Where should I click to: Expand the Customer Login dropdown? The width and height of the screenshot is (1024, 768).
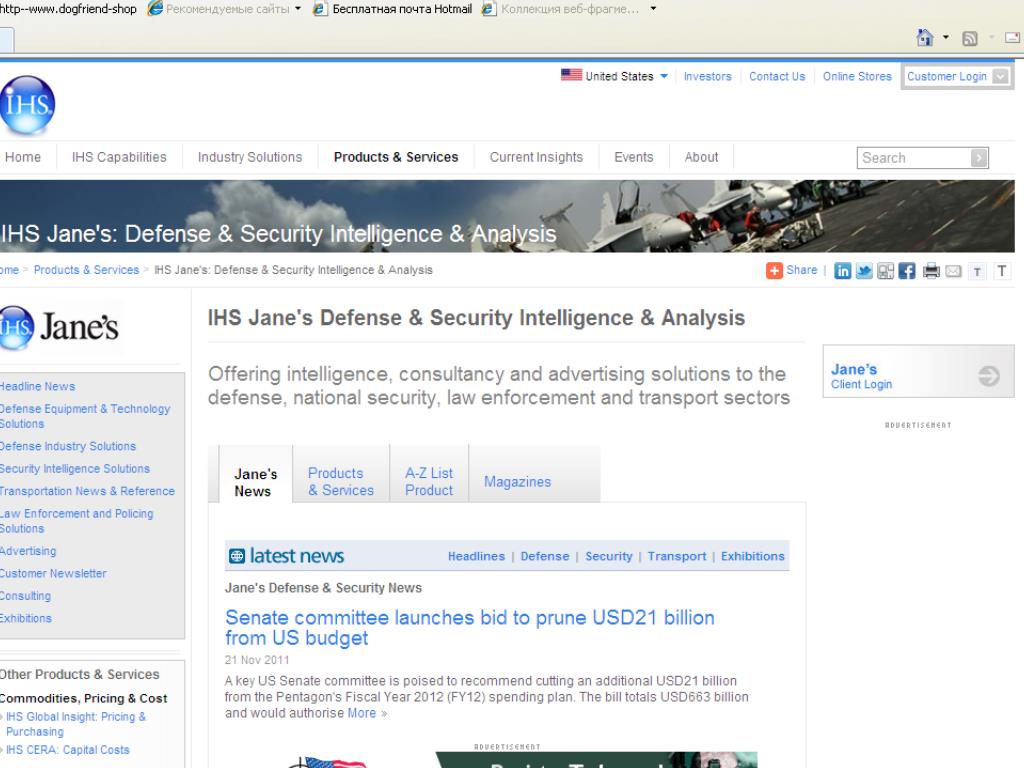coord(1000,76)
